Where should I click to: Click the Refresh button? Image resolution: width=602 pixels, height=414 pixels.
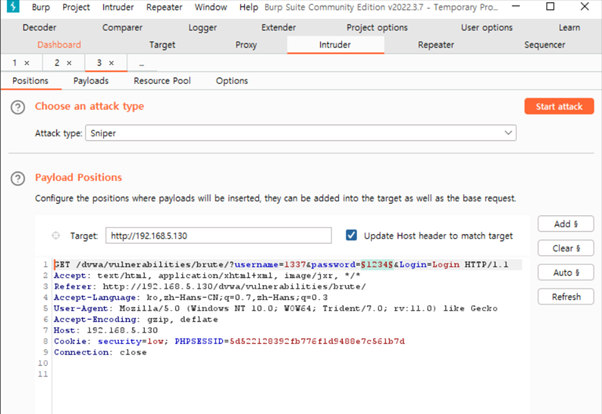point(566,296)
